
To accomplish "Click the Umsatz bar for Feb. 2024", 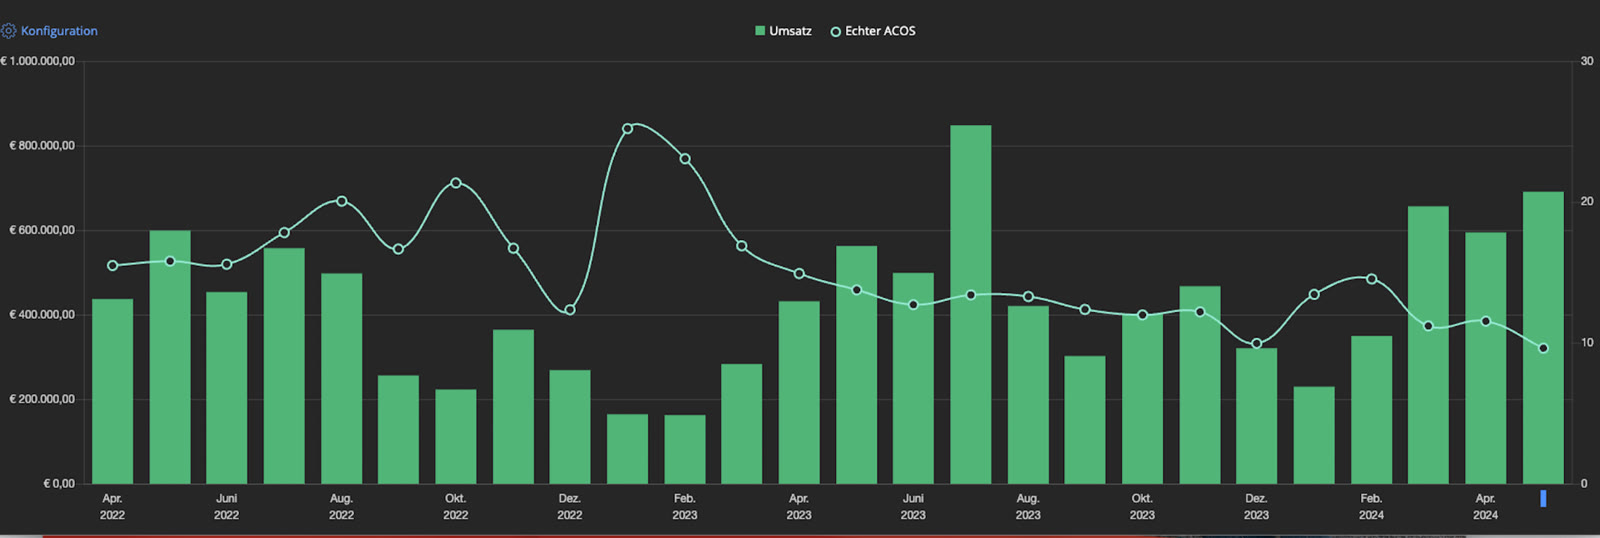I will [1371, 410].
